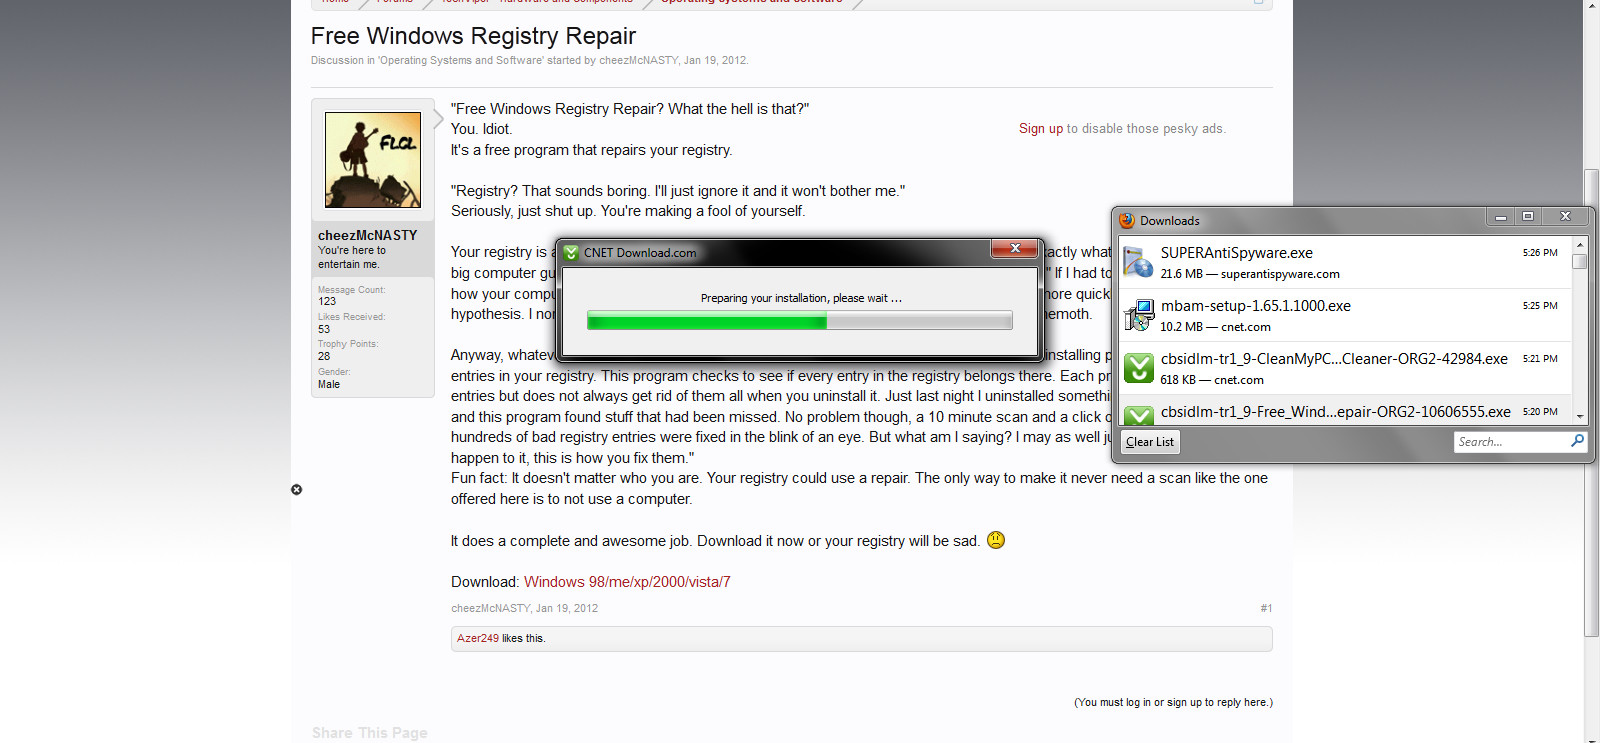The width and height of the screenshot is (1600, 743).
Task: Click the small round X icon left of post
Action: 296,489
